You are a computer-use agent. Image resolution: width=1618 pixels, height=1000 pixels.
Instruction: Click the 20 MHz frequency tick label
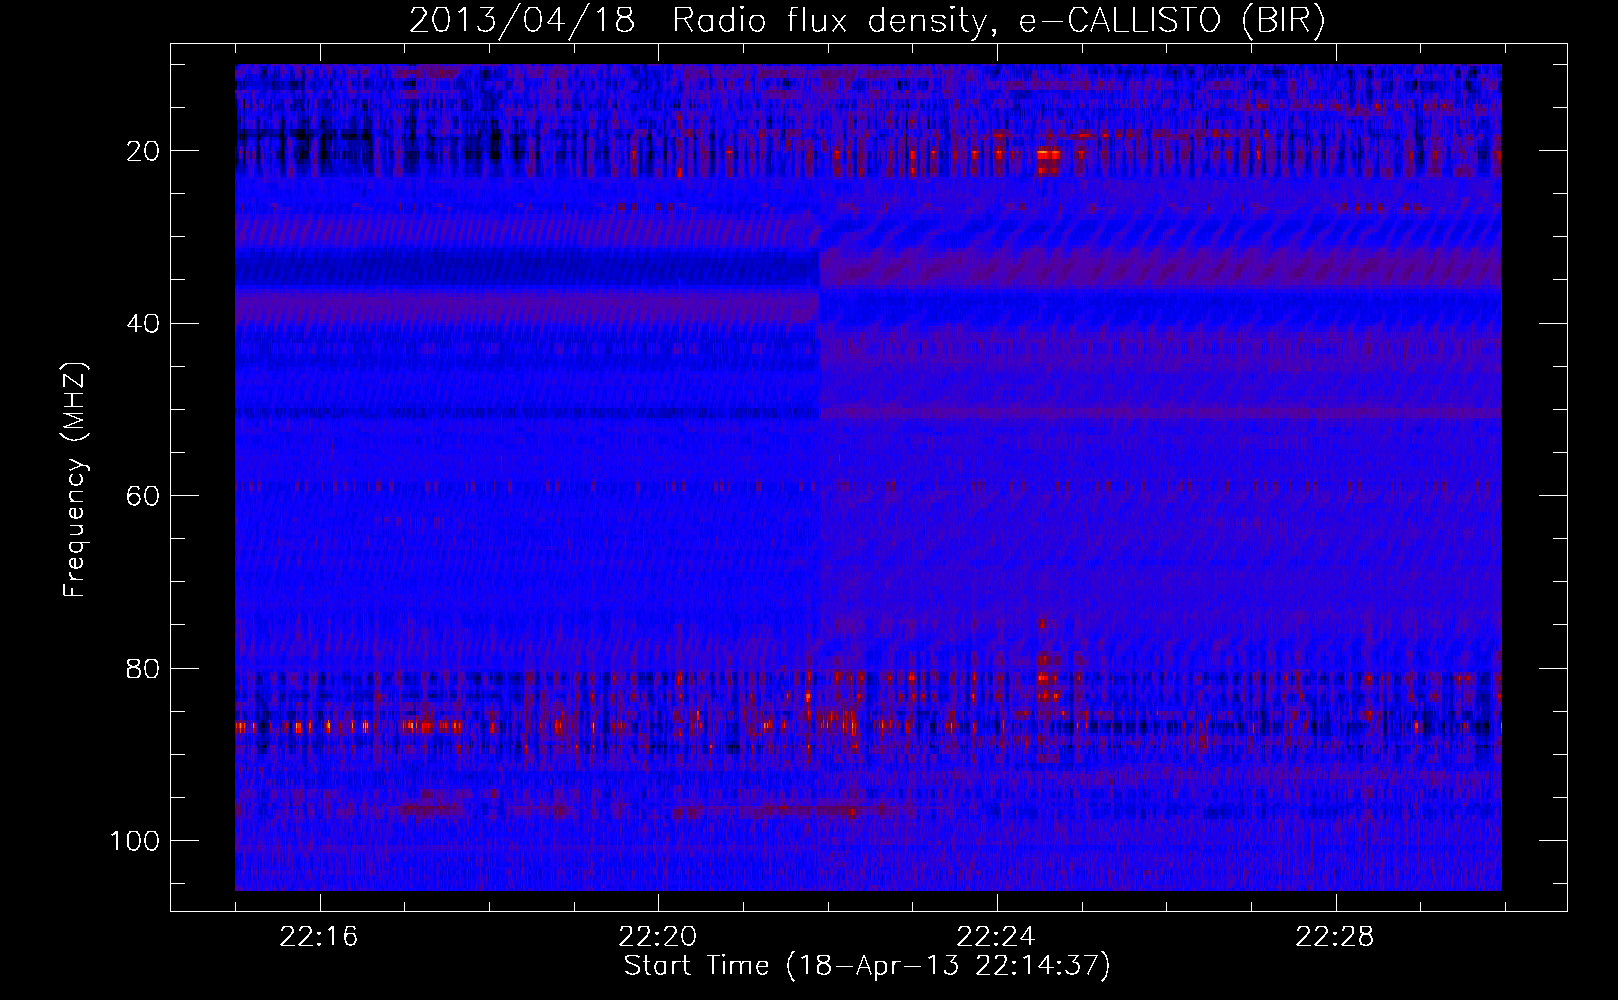click(x=143, y=151)
